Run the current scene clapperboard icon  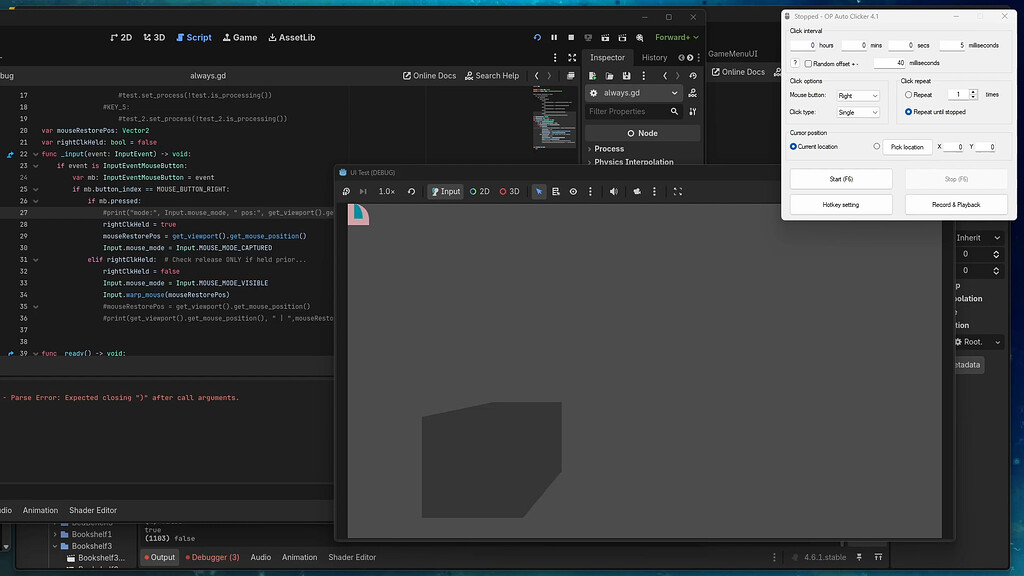(605, 38)
